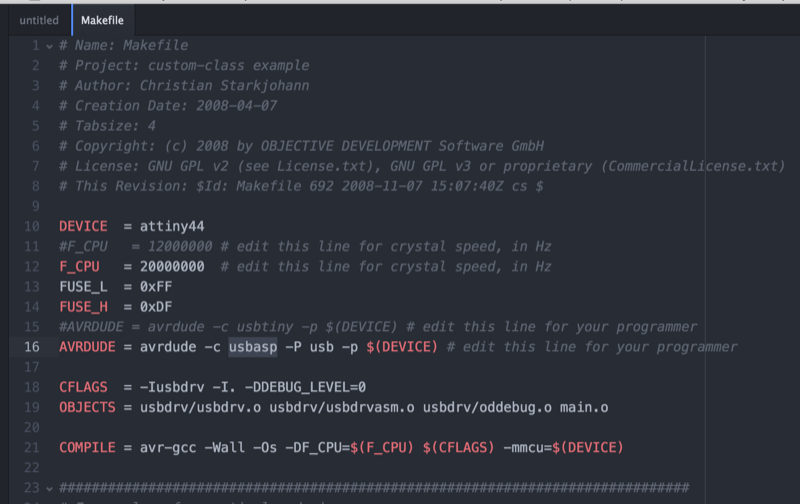Screen dimensions: 800x504
Task: Switch to the untitled tab
Action: 39,20
